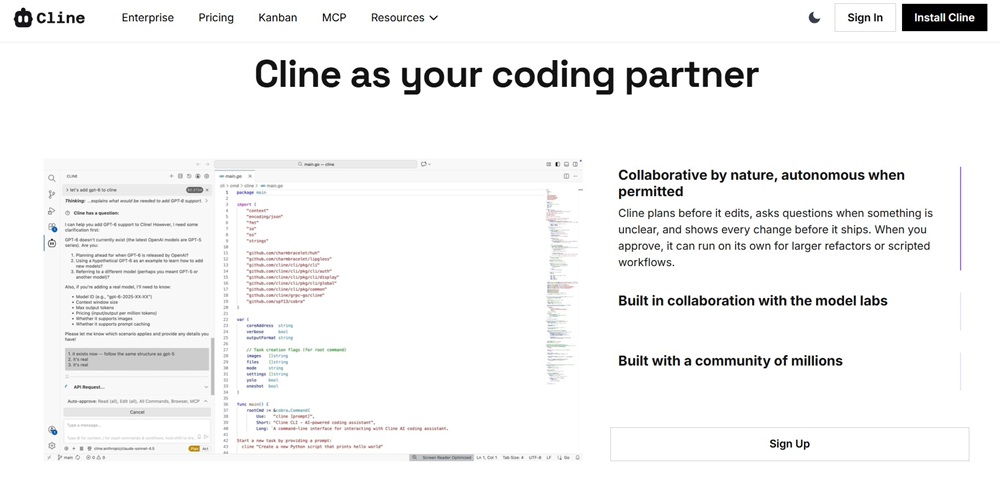Click the search magnifier icon in the editor sidebar
The height and width of the screenshot is (477, 1000).
coord(52,179)
